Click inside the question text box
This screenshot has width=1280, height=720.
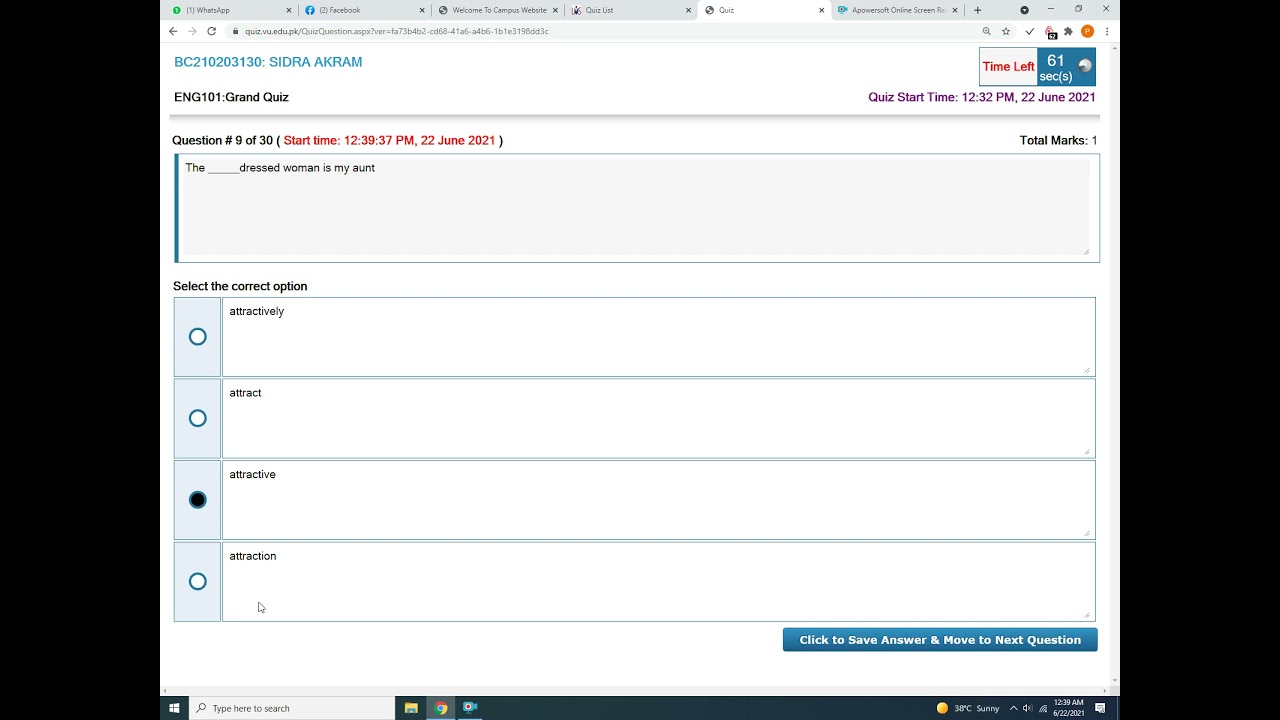tap(636, 208)
